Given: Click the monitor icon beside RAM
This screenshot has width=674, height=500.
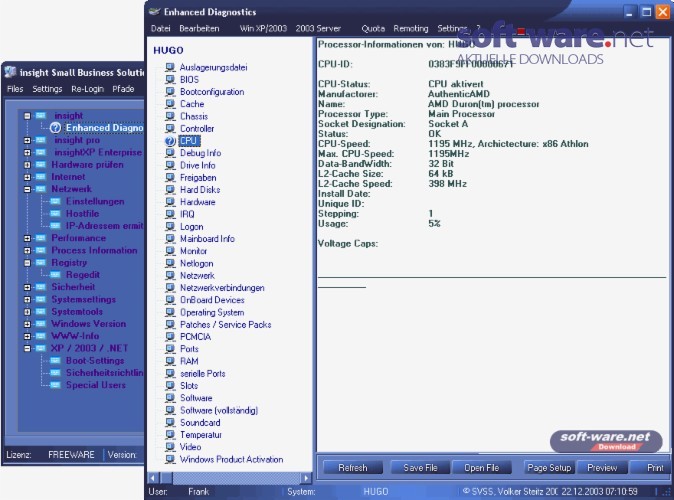Looking at the screenshot, I should coord(170,361).
